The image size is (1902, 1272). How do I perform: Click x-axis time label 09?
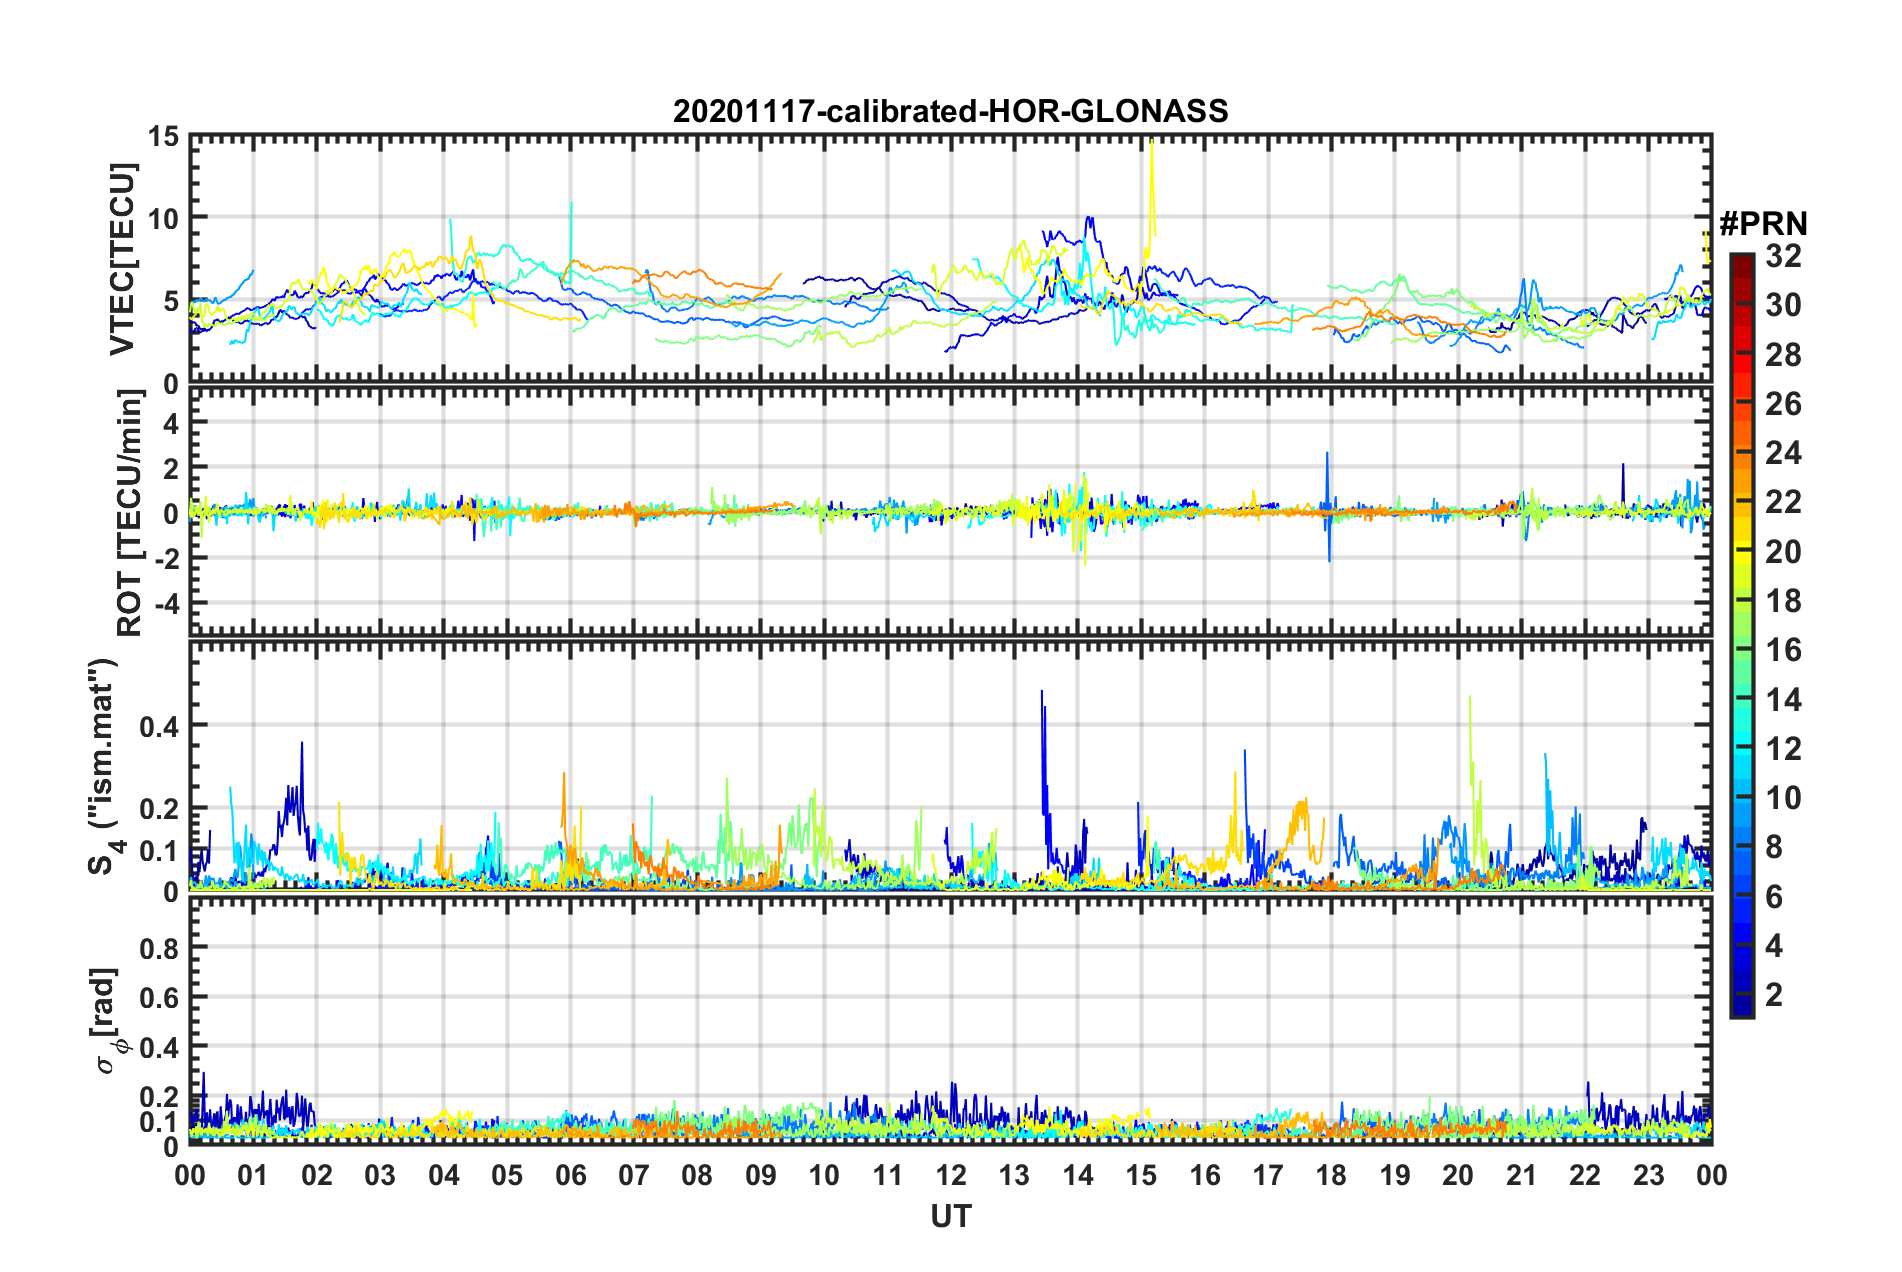pyautogui.click(x=761, y=1176)
